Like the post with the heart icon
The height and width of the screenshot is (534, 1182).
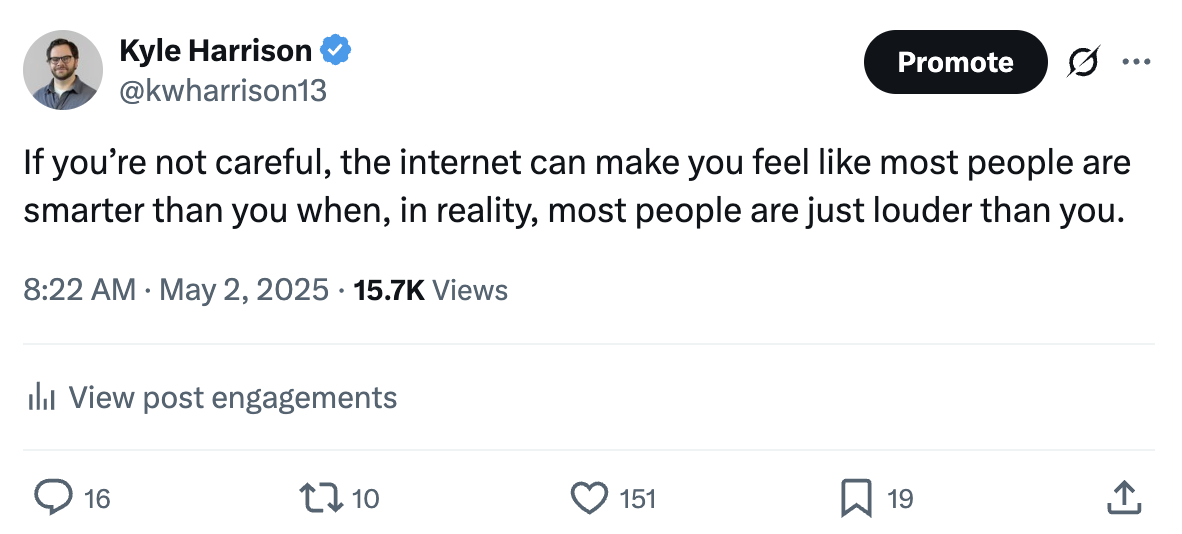click(589, 497)
